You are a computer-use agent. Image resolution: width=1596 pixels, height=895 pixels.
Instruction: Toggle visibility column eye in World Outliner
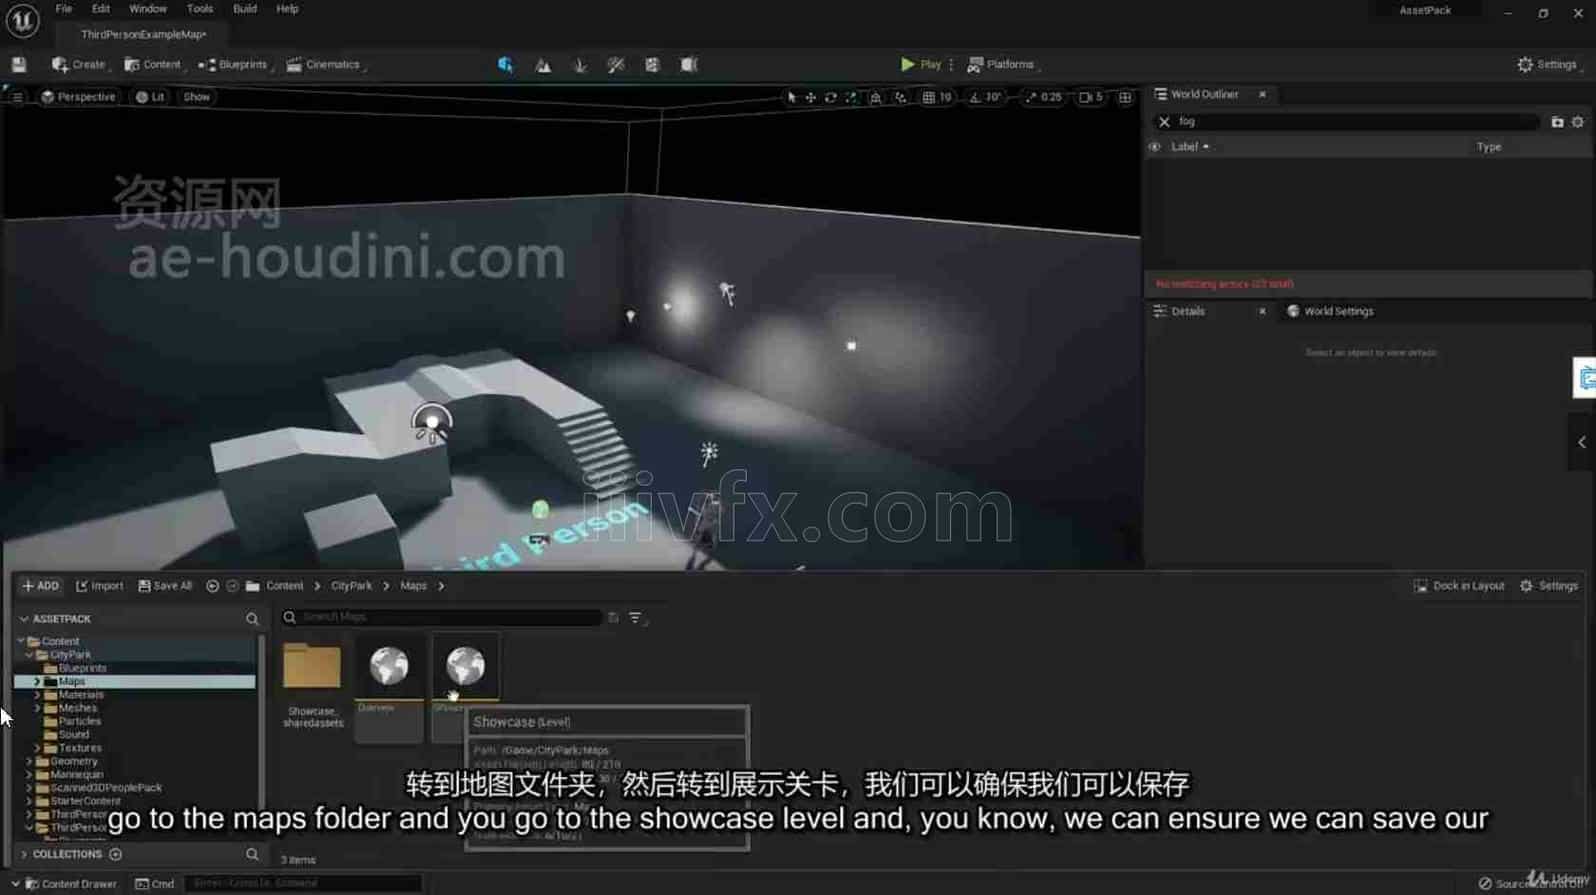click(x=1155, y=147)
